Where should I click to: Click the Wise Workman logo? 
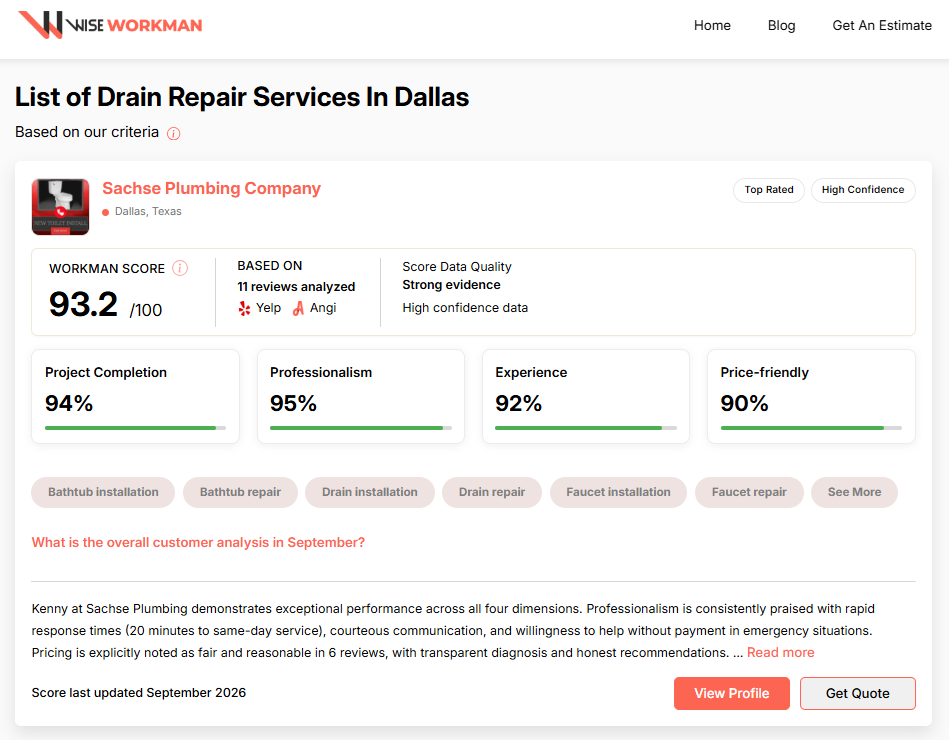pyautogui.click(x=110, y=25)
